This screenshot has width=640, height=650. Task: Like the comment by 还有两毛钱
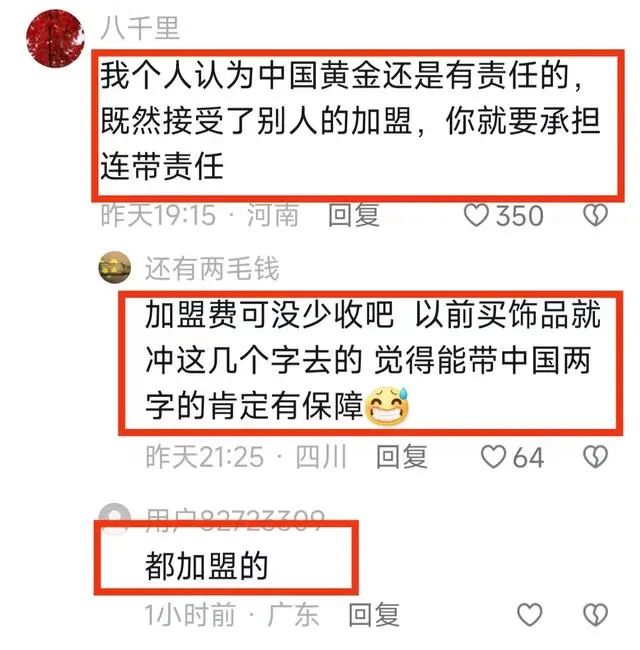493,457
